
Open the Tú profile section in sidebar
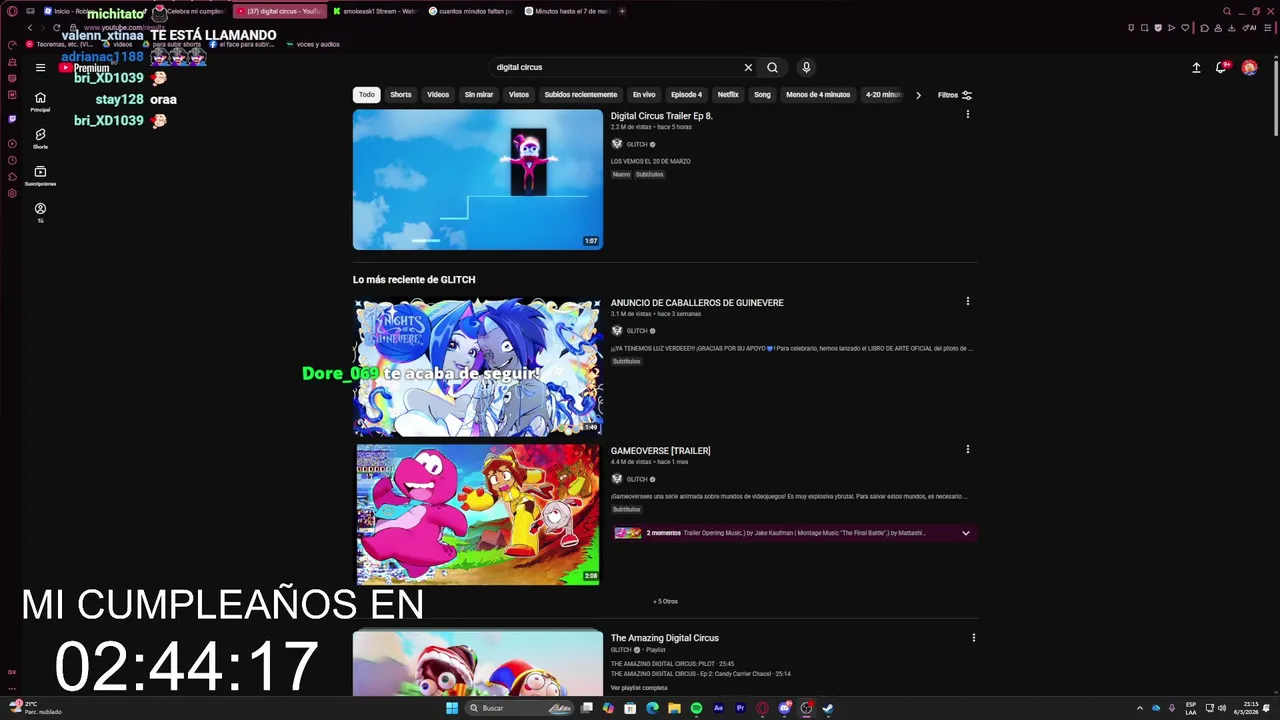[x=40, y=213]
